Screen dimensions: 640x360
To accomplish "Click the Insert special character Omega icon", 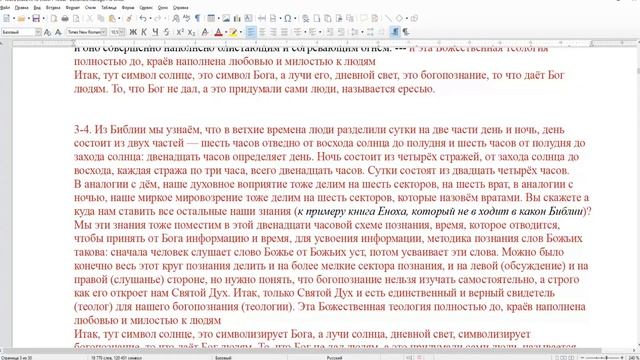I will tap(287, 18).
